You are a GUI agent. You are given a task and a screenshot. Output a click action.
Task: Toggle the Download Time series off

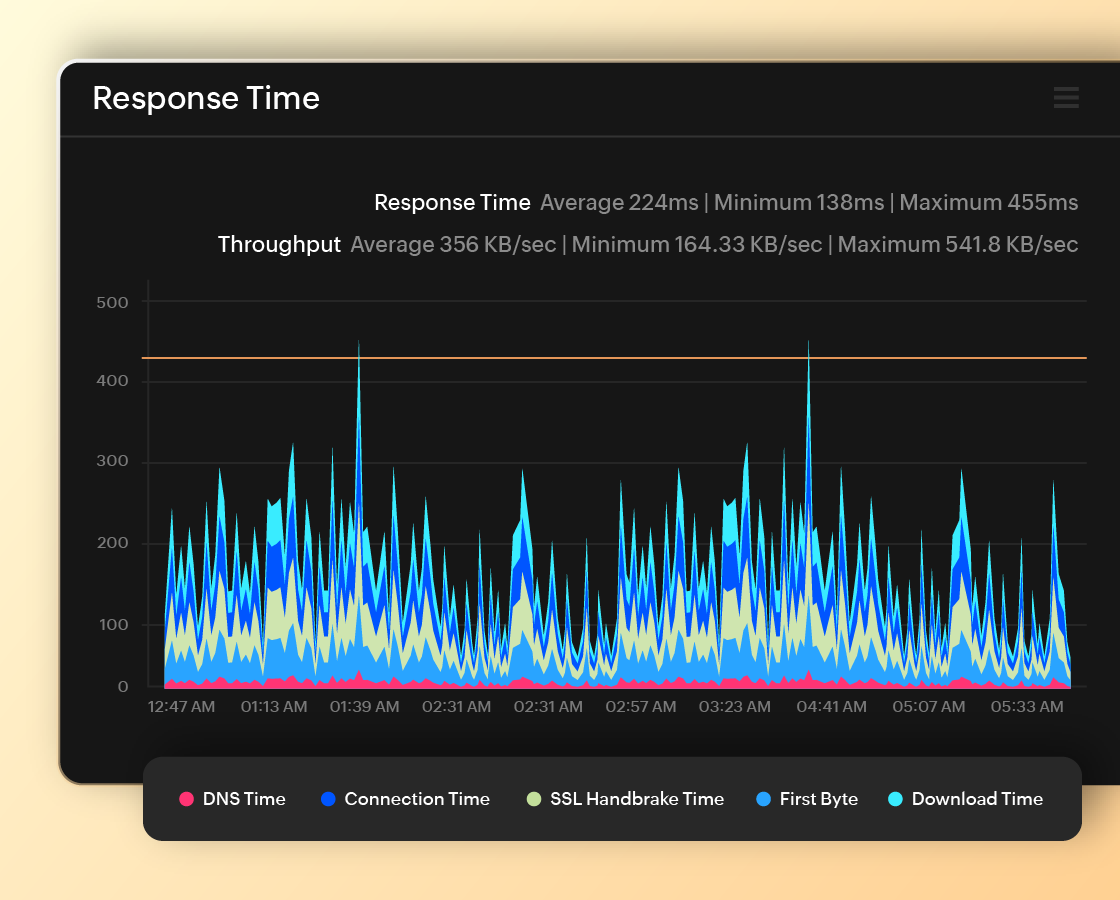coord(965,799)
